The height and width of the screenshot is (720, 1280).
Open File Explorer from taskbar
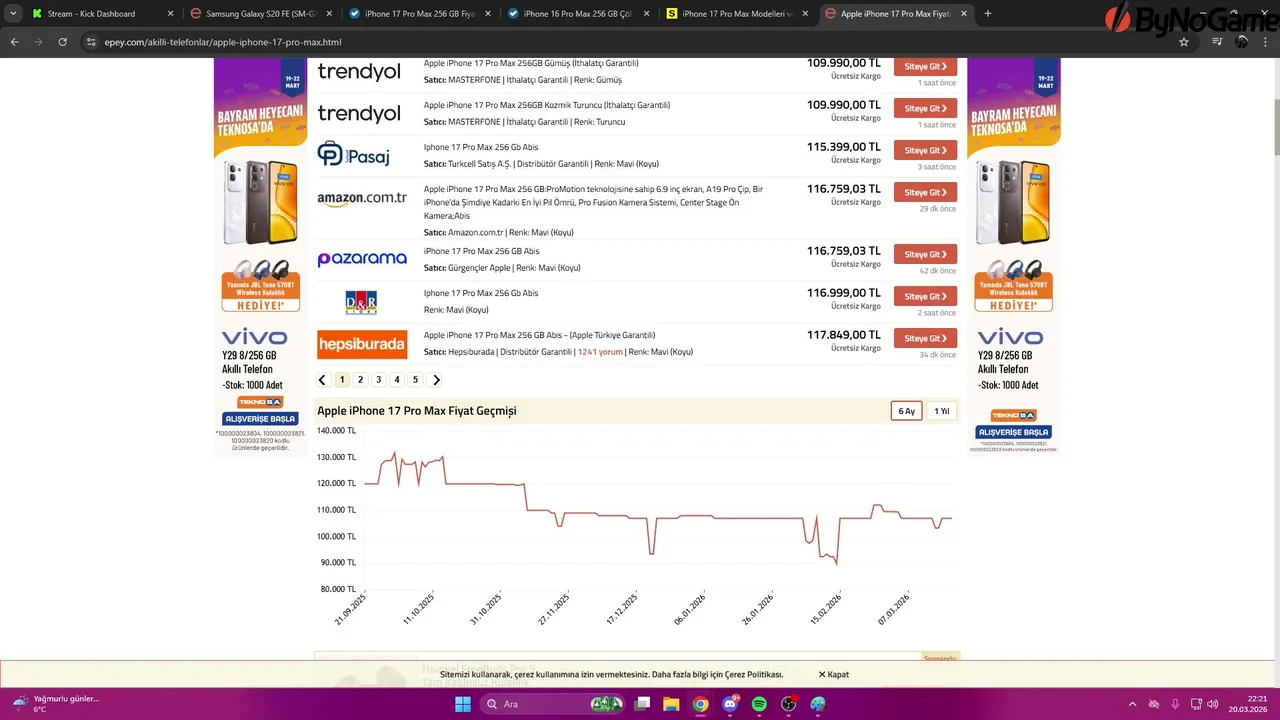(x=671, y=704)
